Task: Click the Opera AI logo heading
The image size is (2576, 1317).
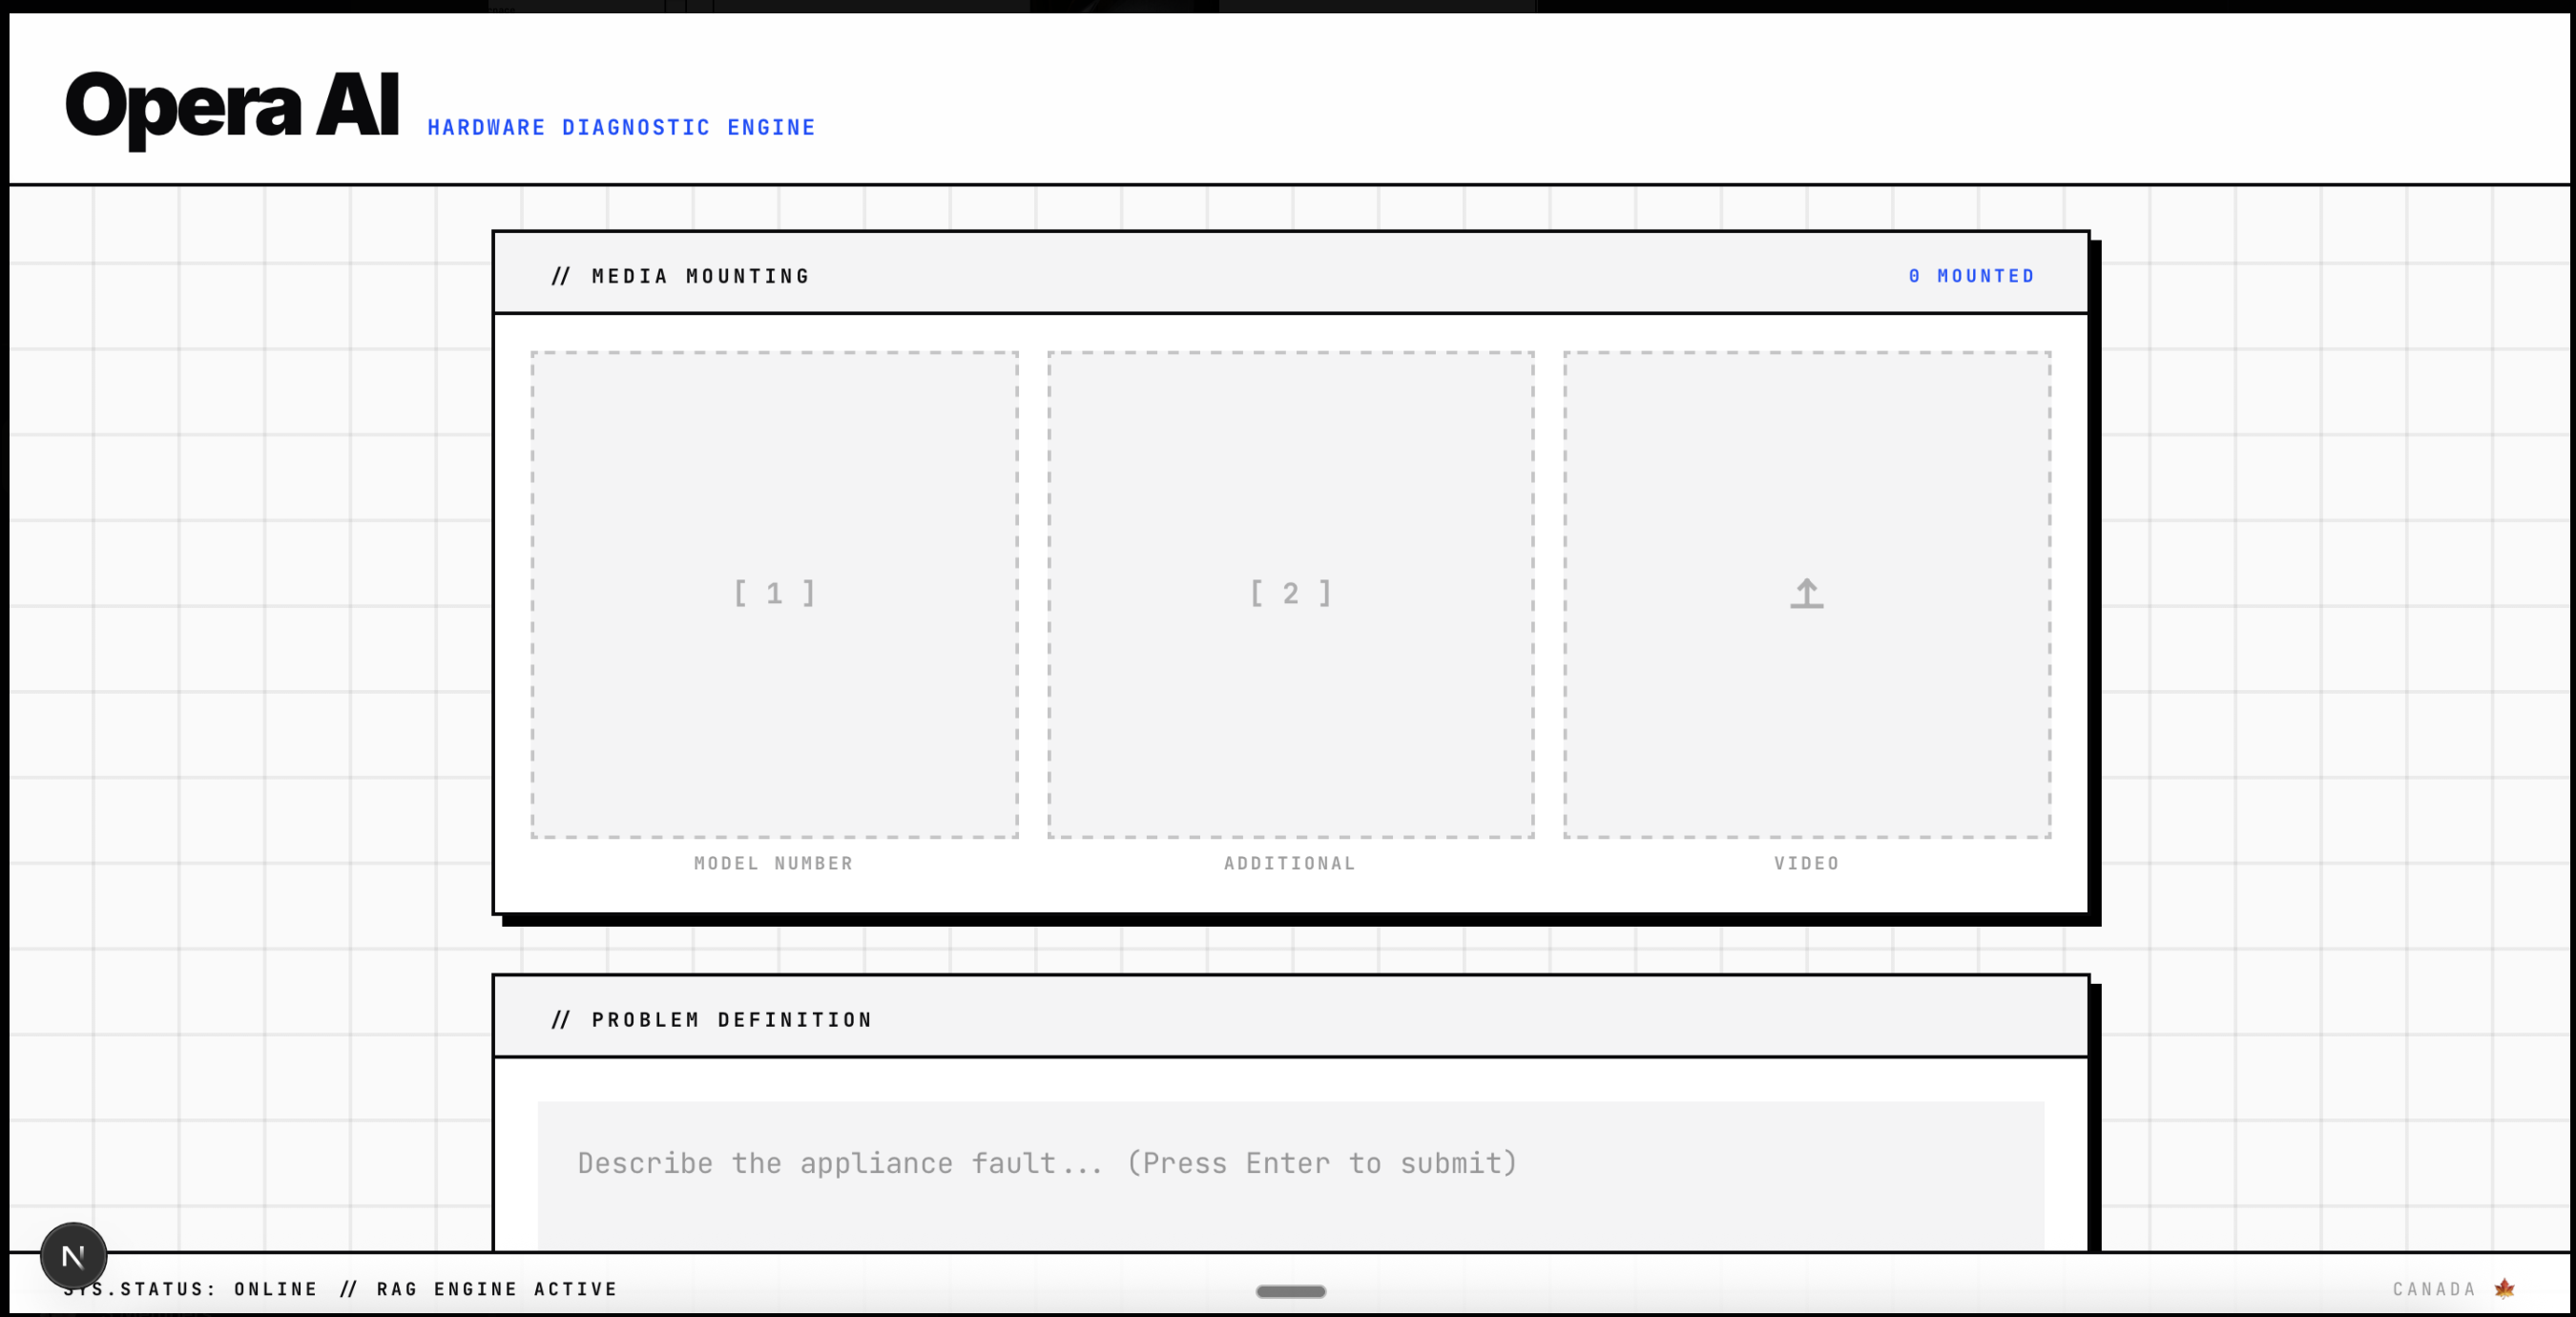Action: pyautogui.click(x=232, y=106)
